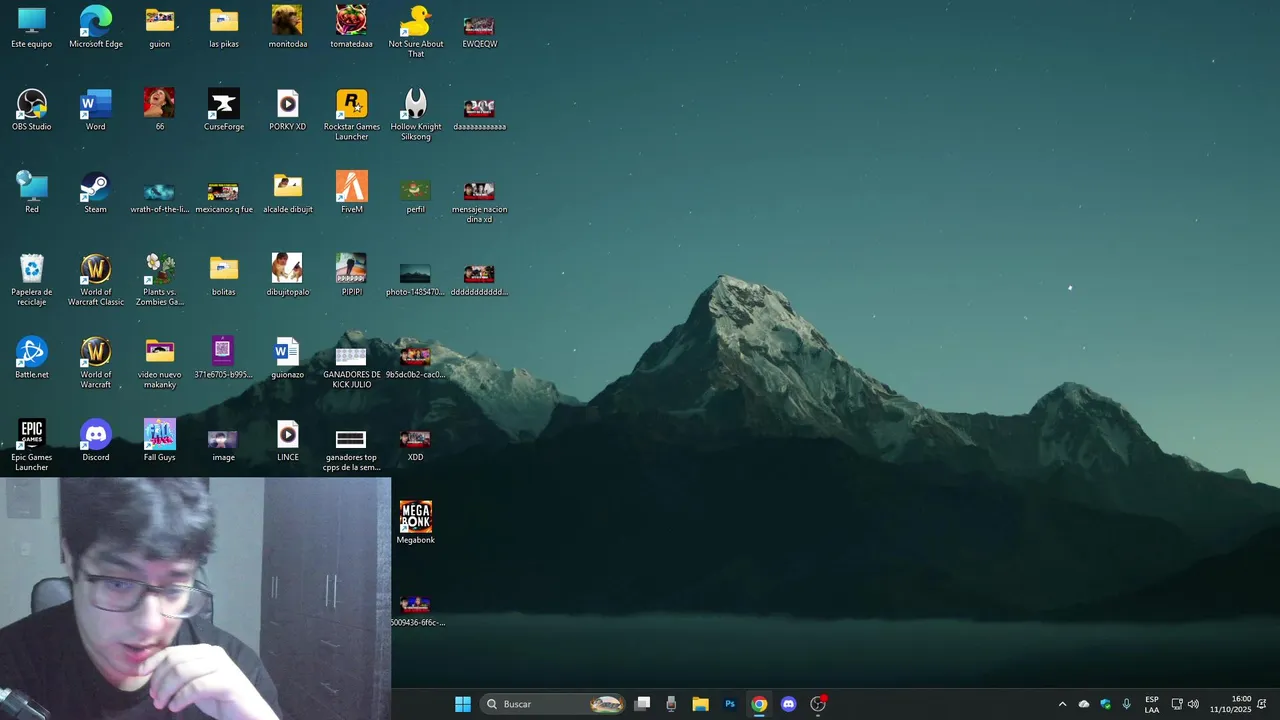Select the video nuevo makanky folder

pos(160,362)
